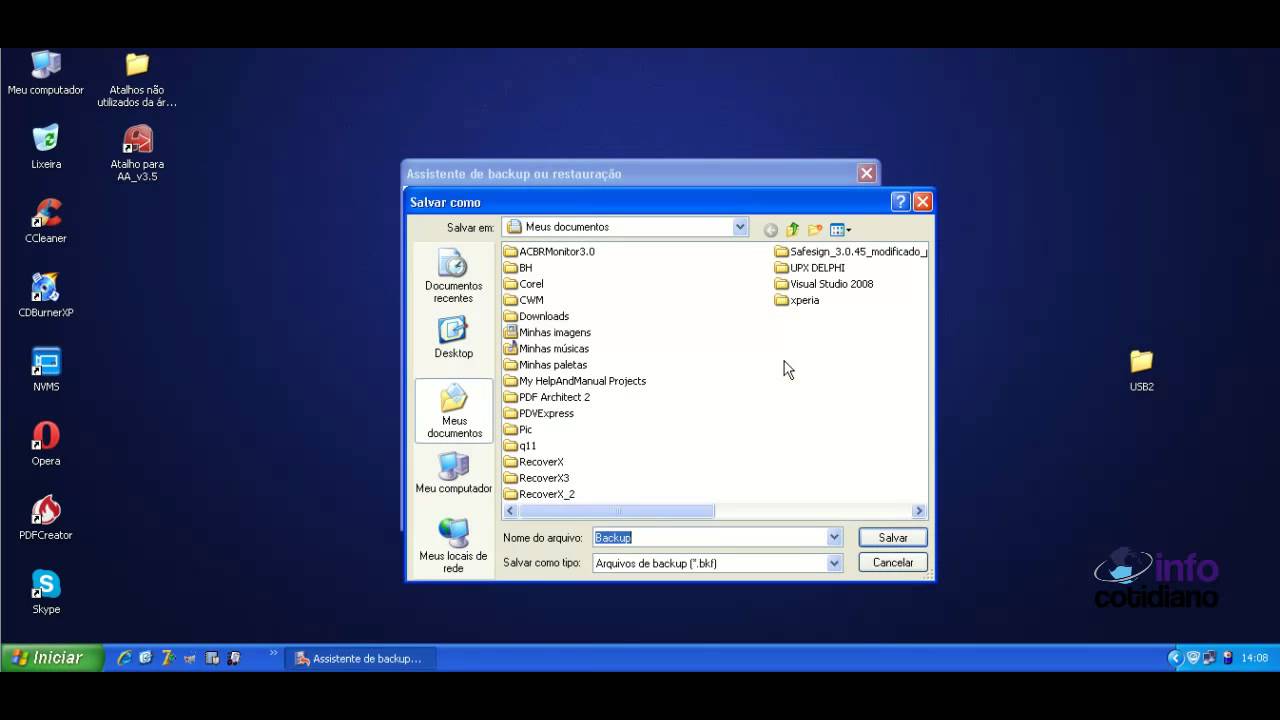The height and width of the screenshot is (720, 1280).
Task: Select the BH folder
Action: [518, 268]
